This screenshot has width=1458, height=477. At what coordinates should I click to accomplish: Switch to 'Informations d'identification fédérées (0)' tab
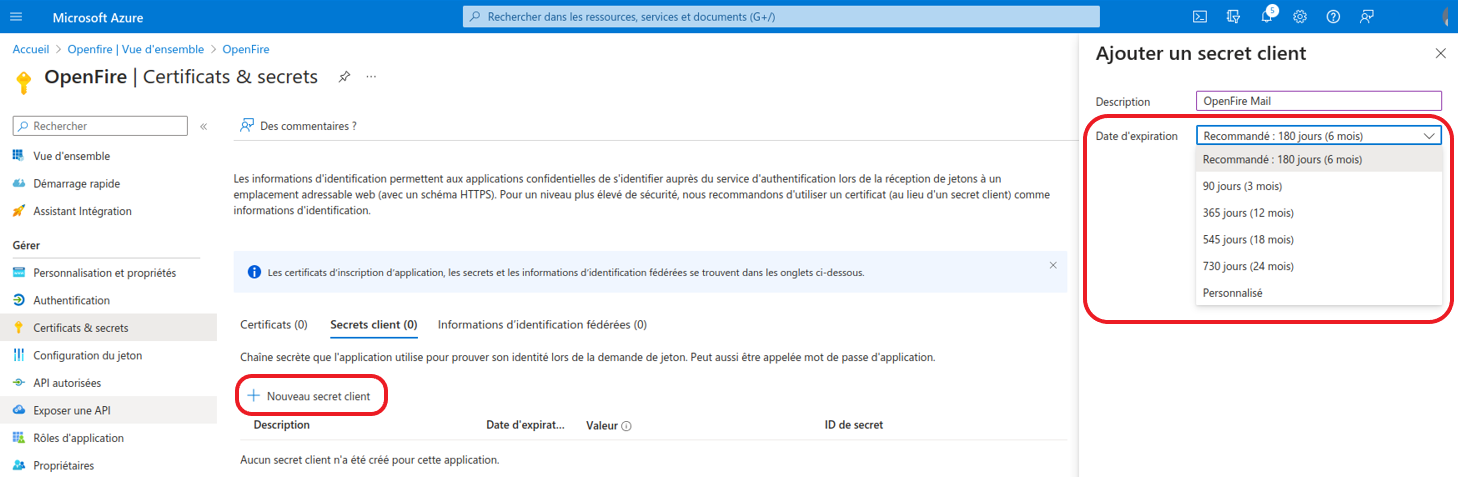(542, 325)
